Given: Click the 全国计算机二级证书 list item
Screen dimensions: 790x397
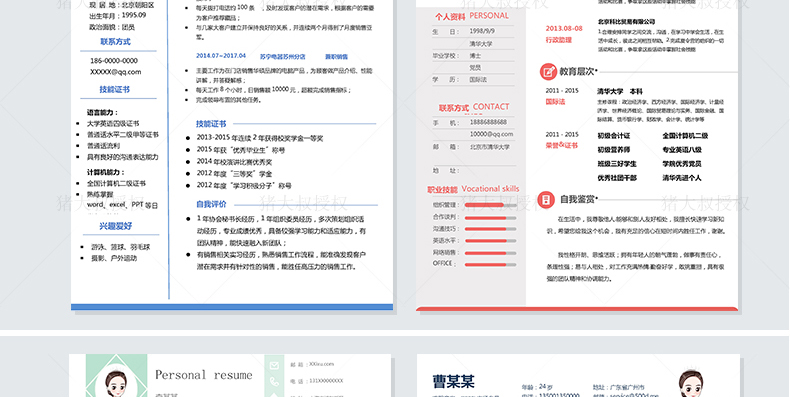Looking at the screenshot, I should pos(116,183).
